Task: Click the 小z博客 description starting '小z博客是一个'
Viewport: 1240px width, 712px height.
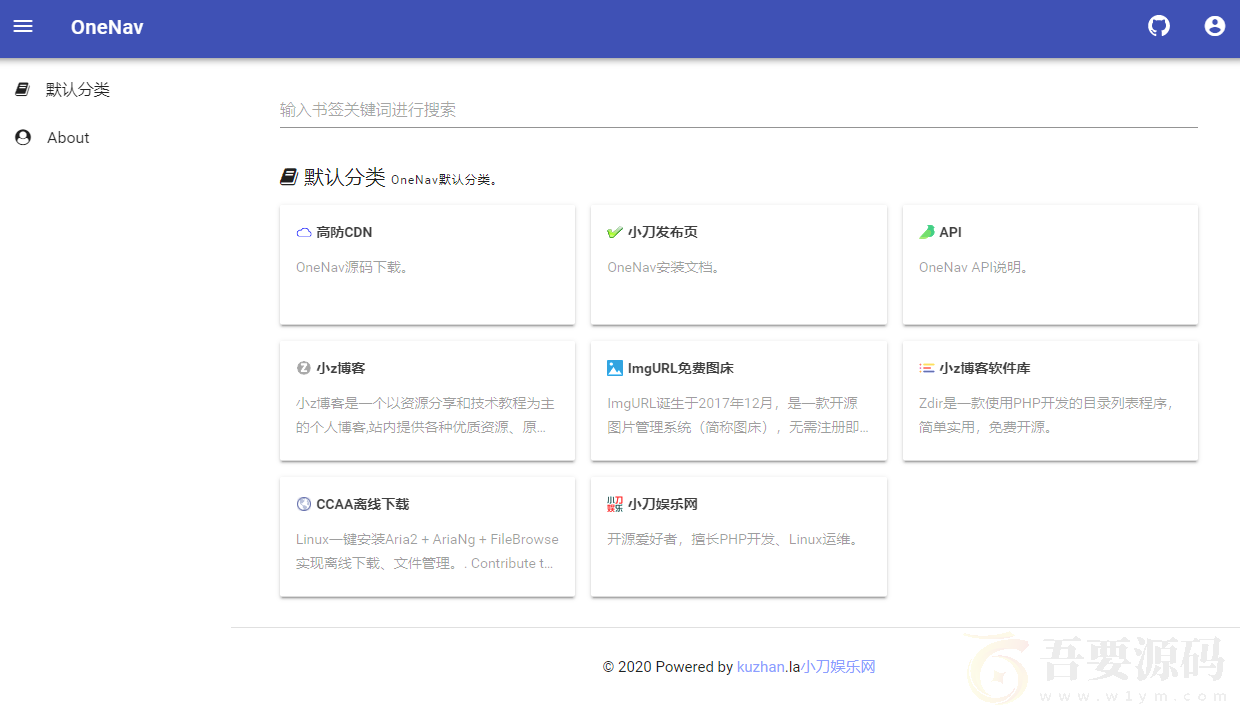Action: (426, 415)
